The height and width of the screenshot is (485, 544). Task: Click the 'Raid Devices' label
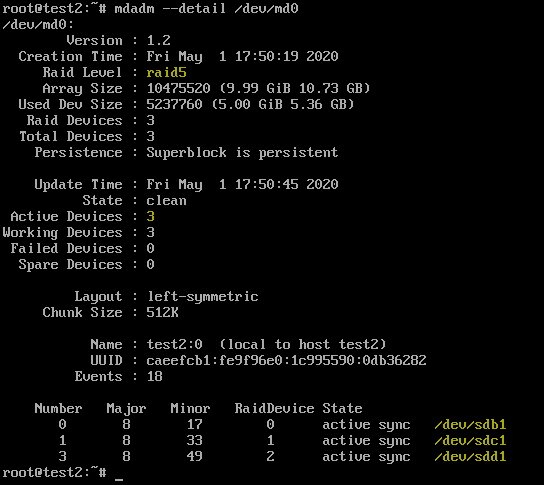point(75,120)
